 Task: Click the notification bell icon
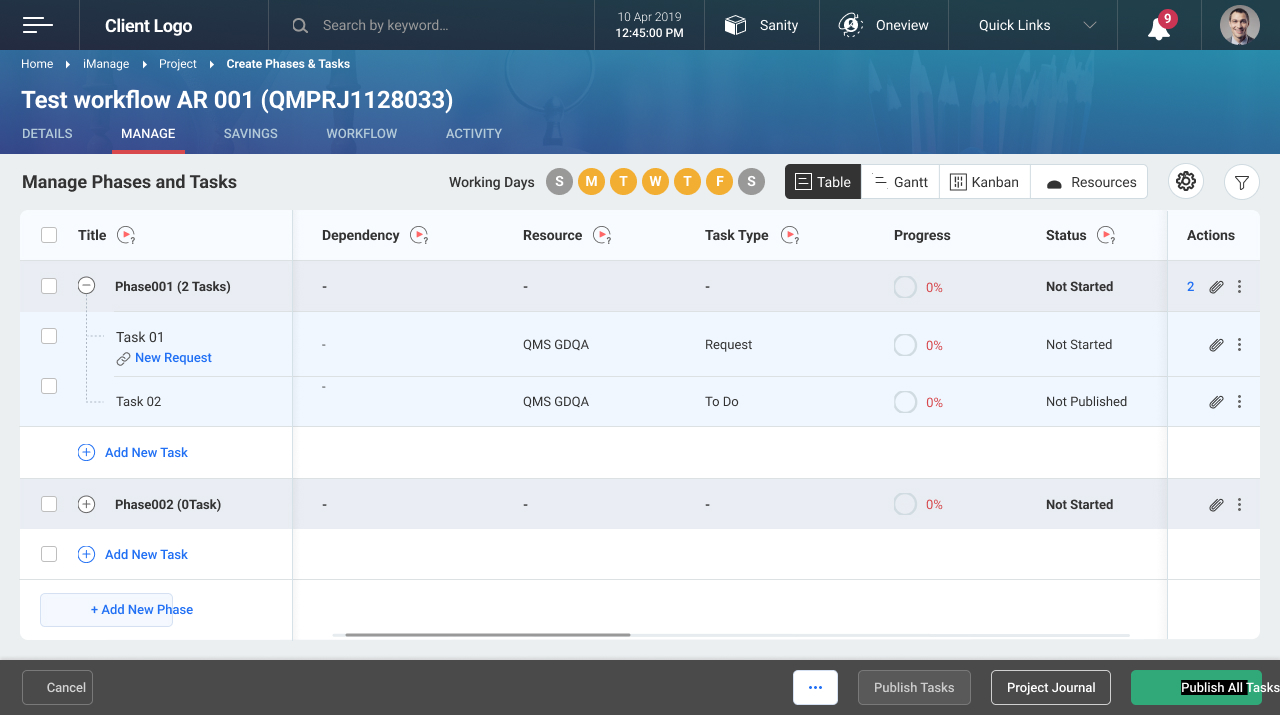(1159, 27)
